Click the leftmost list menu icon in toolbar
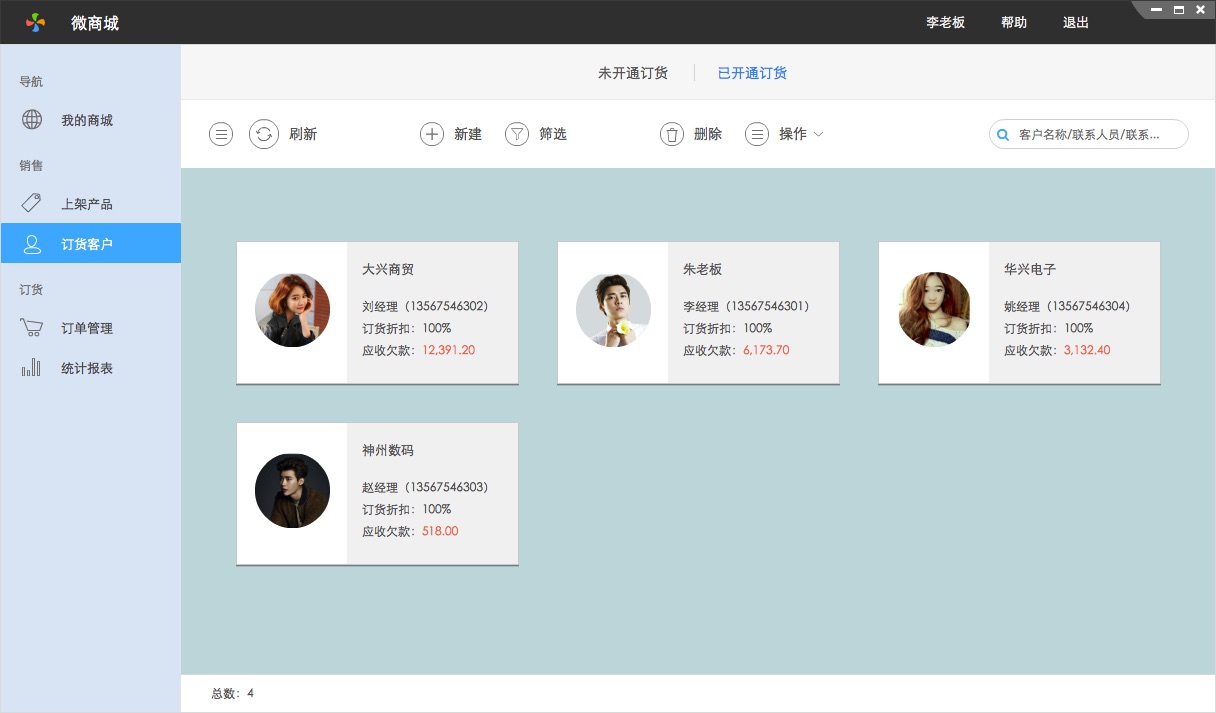This screenshot has width=1216, height=713. point(221,134)
